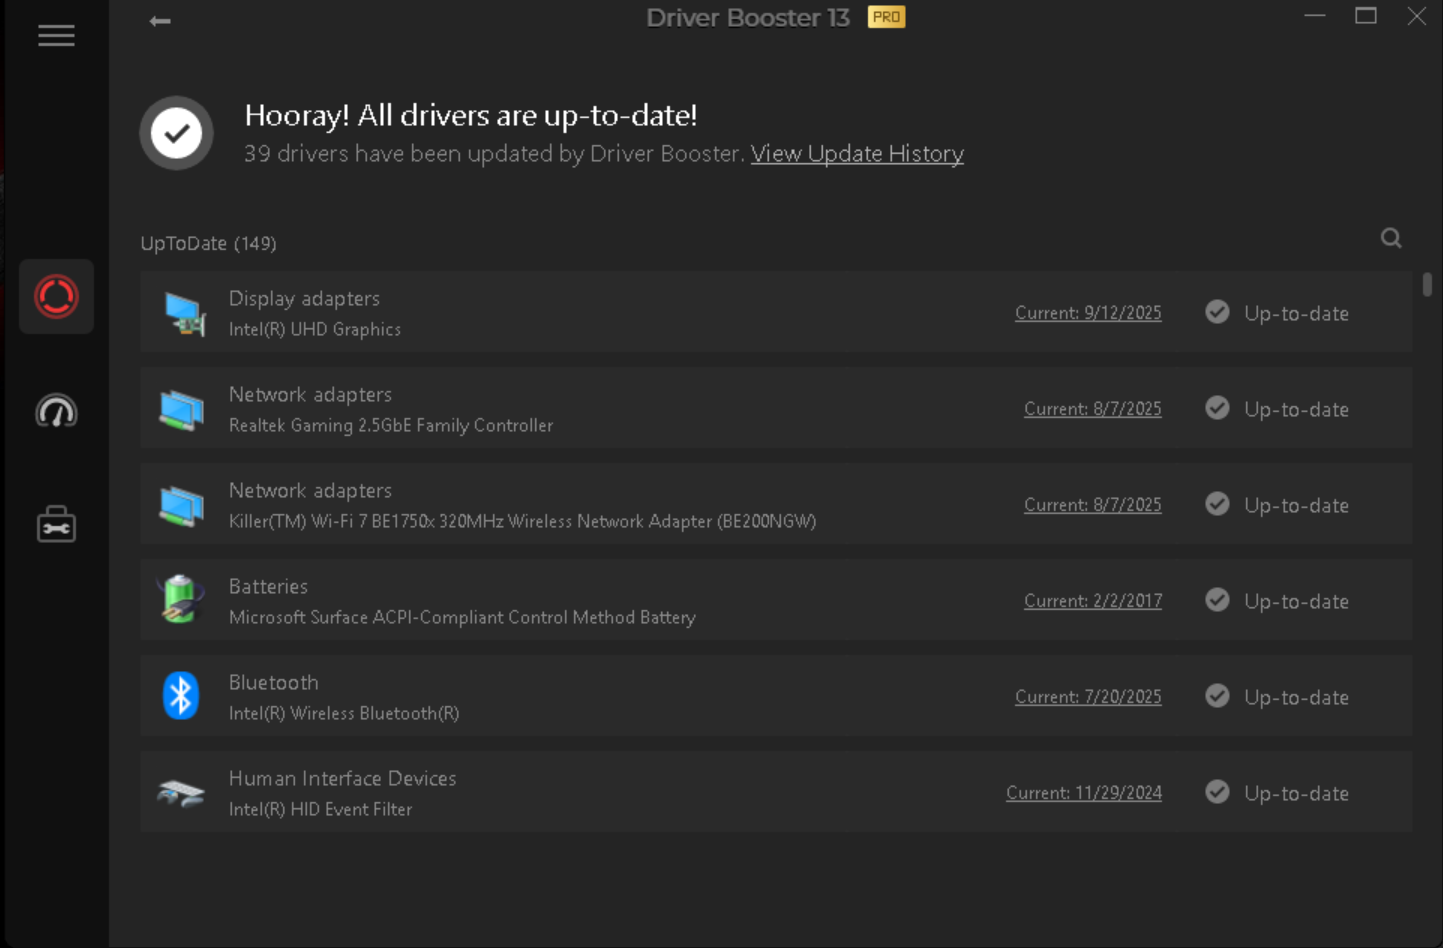
Task: Click the PRO badge in title
Action: [886, 17]
